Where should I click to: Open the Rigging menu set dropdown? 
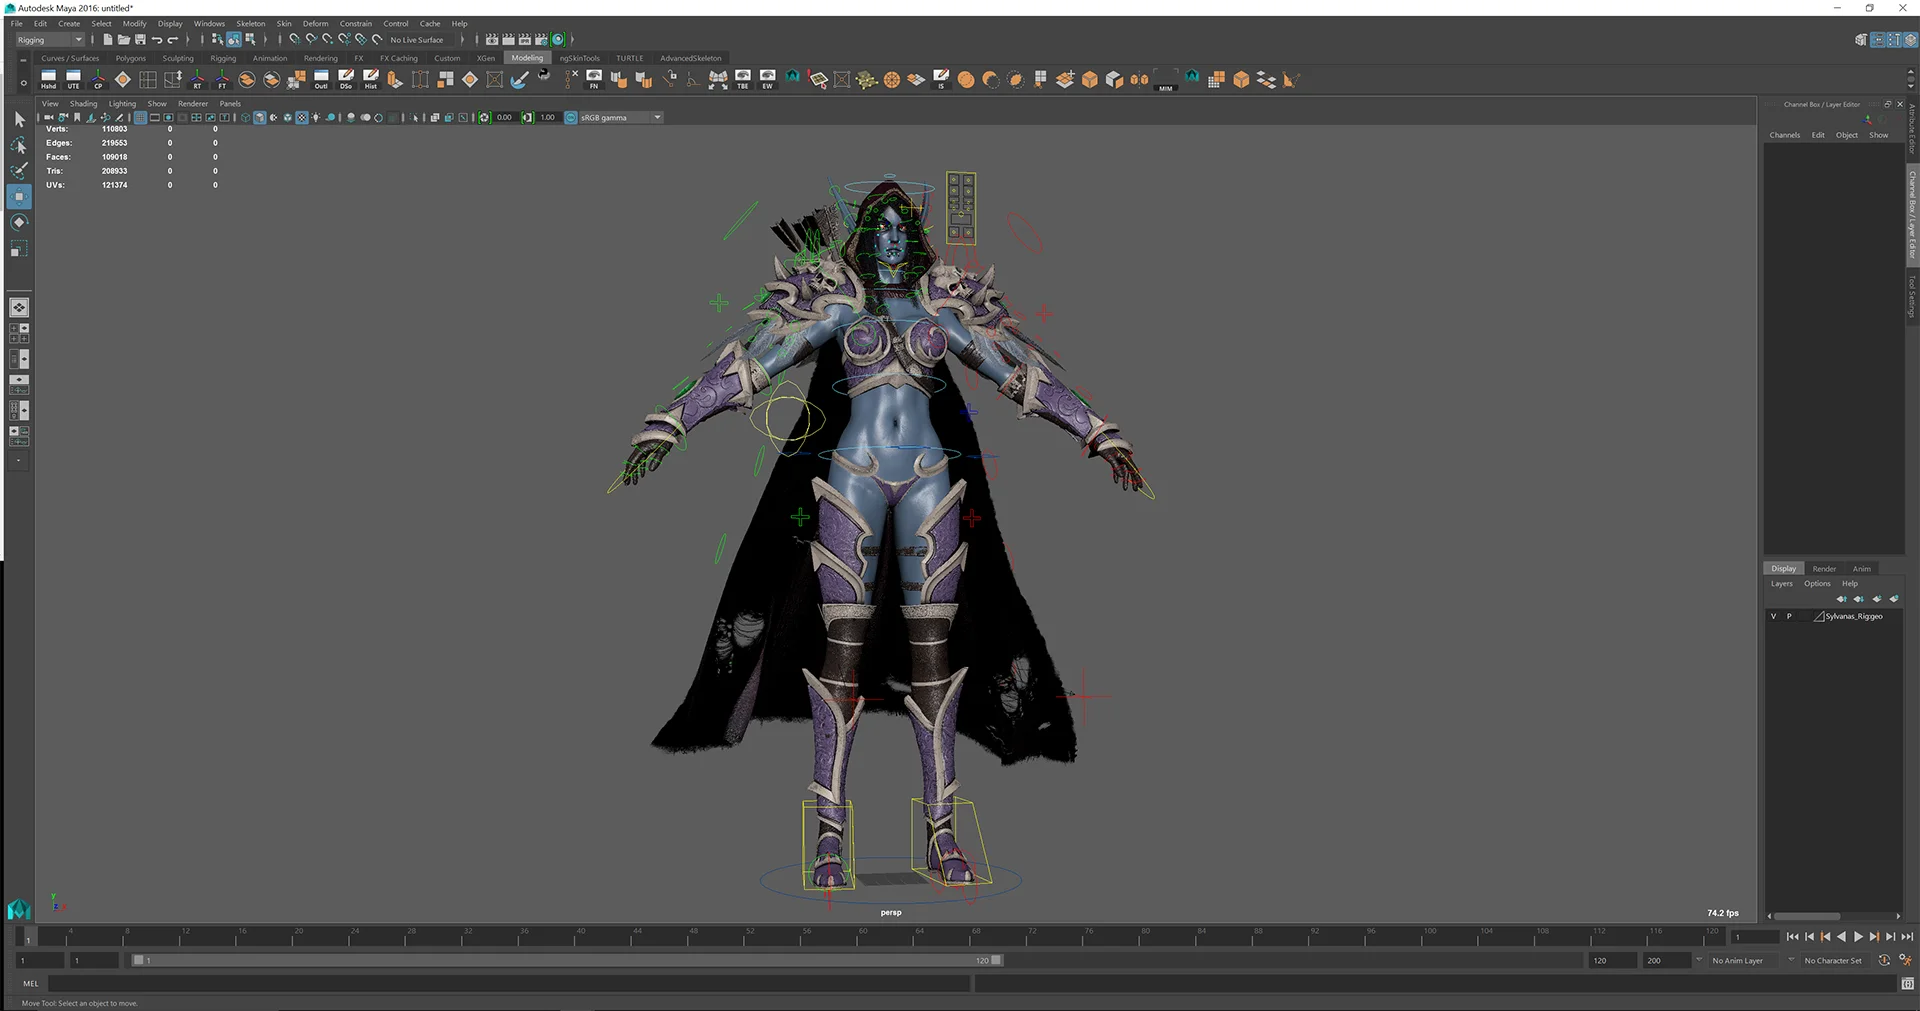coord(50,40)
